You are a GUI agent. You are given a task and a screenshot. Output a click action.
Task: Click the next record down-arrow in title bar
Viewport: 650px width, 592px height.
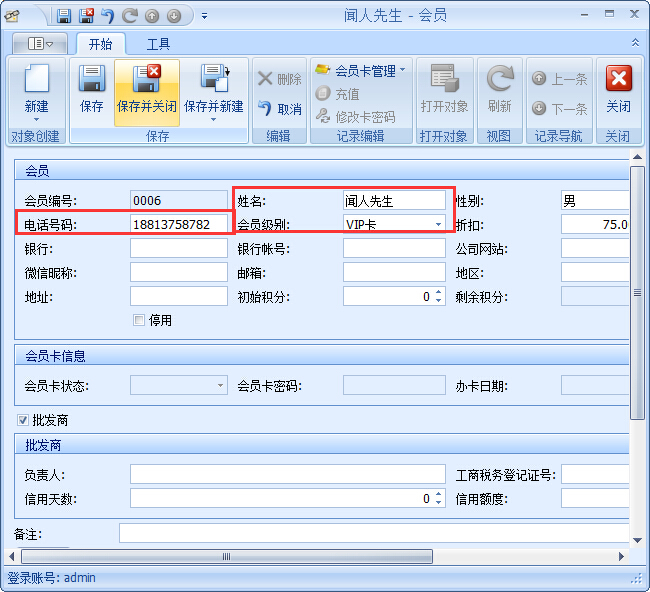(174, 16)
